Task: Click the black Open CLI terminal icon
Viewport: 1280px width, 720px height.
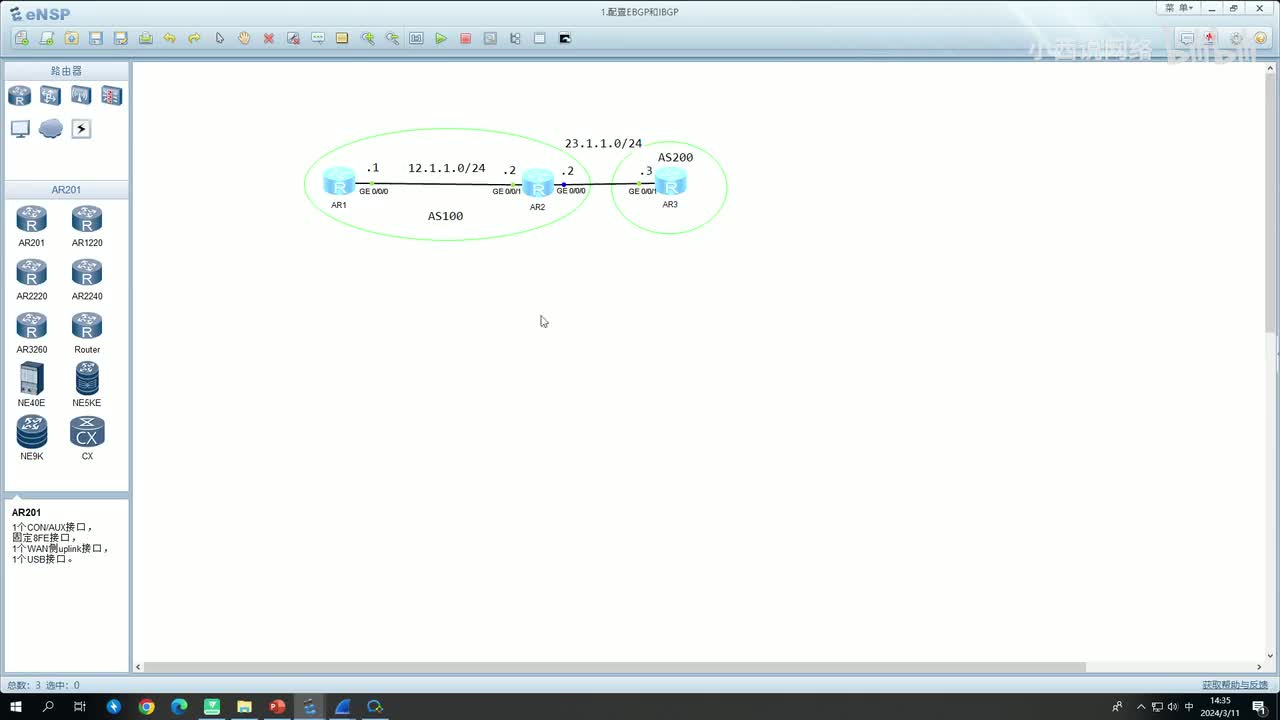Action: click(565, 38)
